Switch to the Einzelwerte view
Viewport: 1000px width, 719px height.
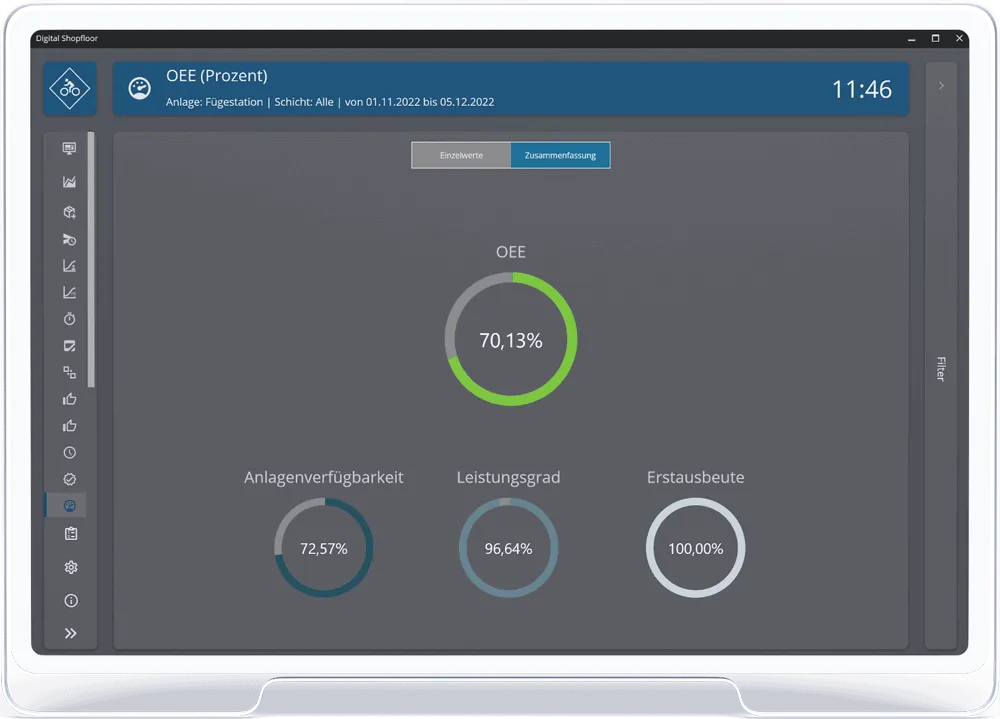461,155
